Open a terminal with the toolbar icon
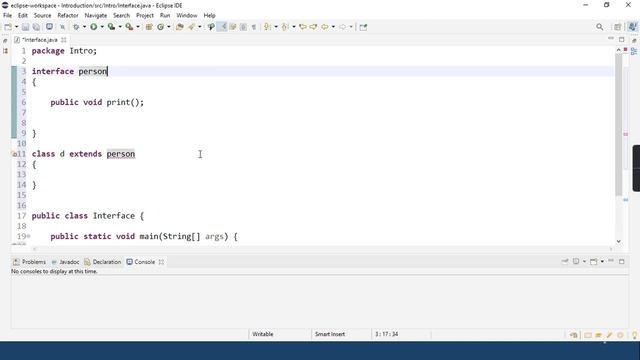Image resolution: width=640 pixels, height=360 pixels. tap(49, 27)
